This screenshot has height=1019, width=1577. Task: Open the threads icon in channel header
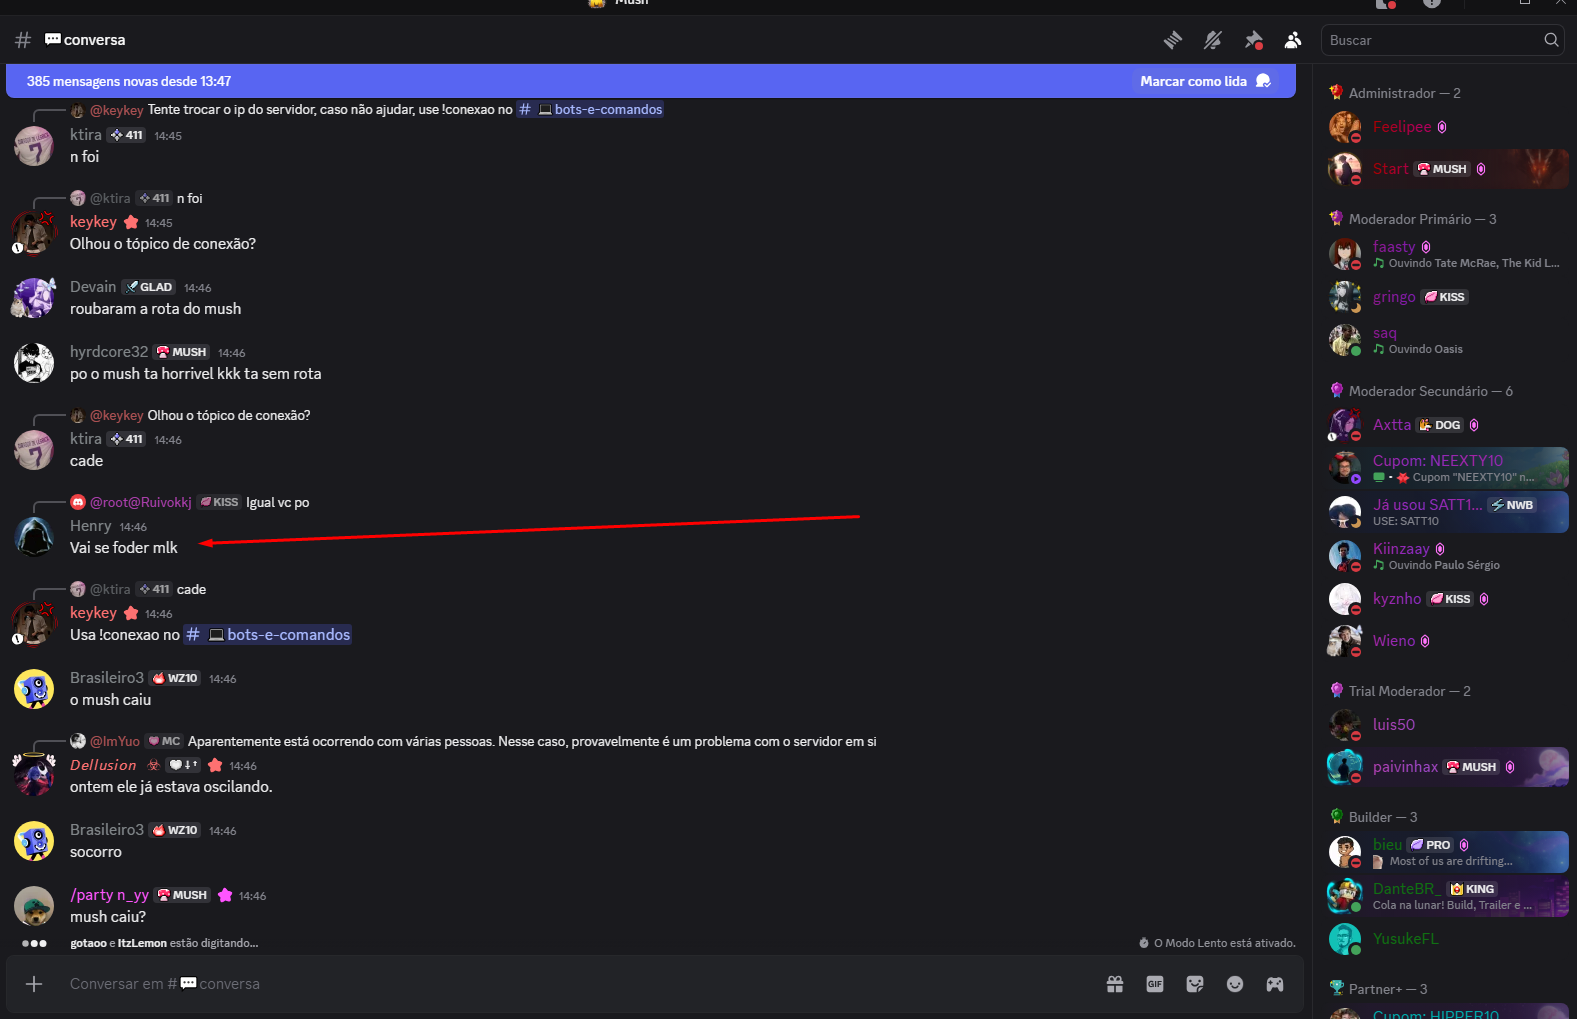click(1172, 40)
